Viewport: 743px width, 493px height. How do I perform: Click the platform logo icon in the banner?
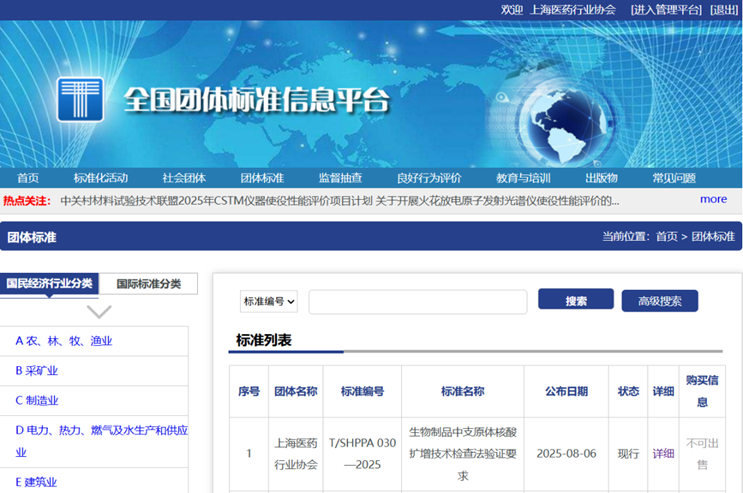pos(80,100)
